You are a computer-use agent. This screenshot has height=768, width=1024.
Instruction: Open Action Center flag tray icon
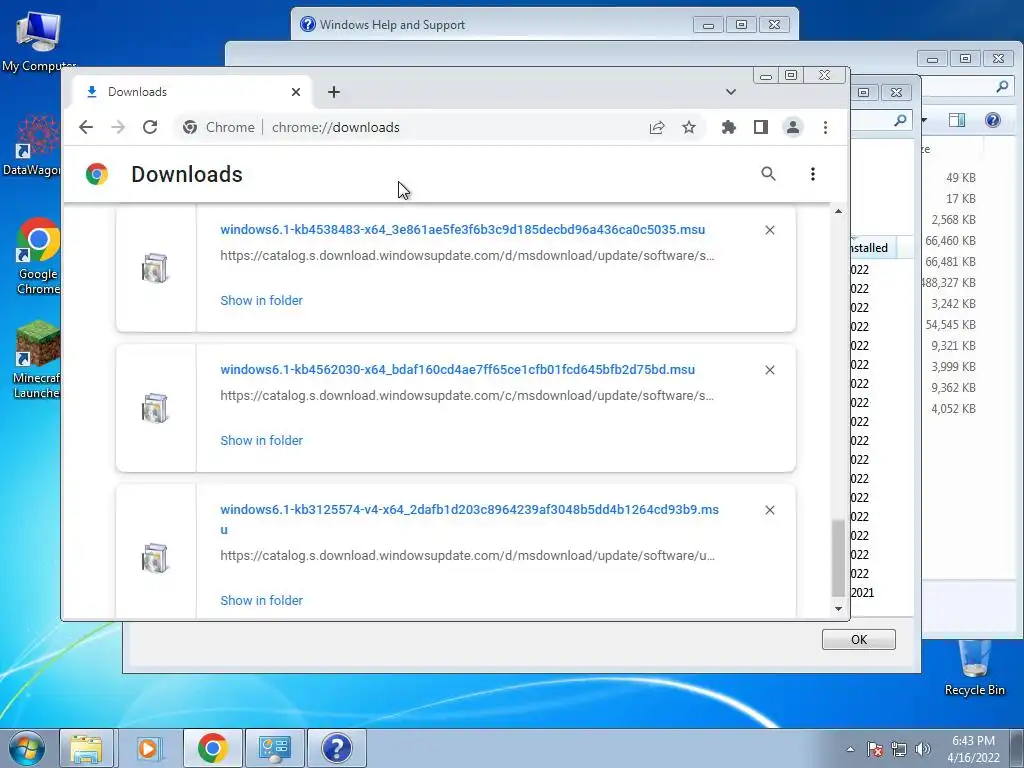[x=875, y=749]
